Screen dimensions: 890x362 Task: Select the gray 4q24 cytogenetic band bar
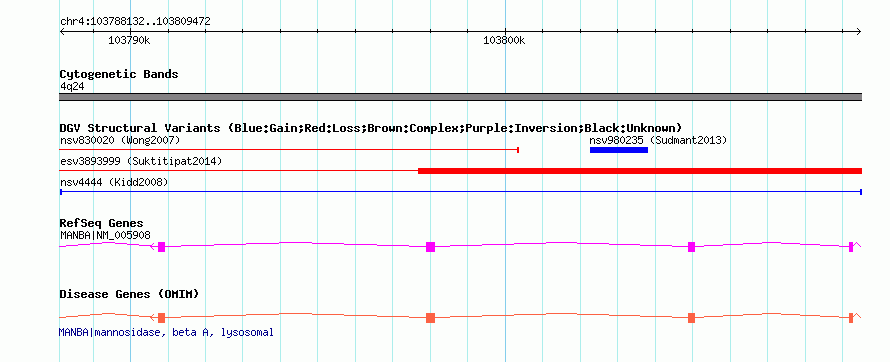point(460,97)
